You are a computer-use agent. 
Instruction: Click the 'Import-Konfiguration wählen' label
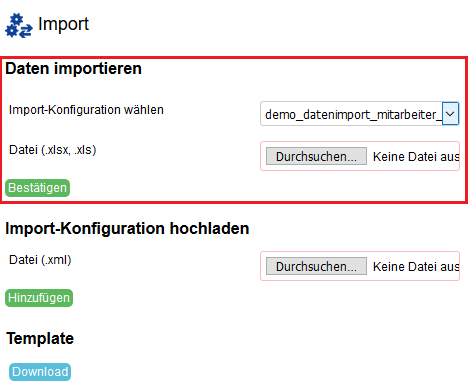[x=86, y=110]
